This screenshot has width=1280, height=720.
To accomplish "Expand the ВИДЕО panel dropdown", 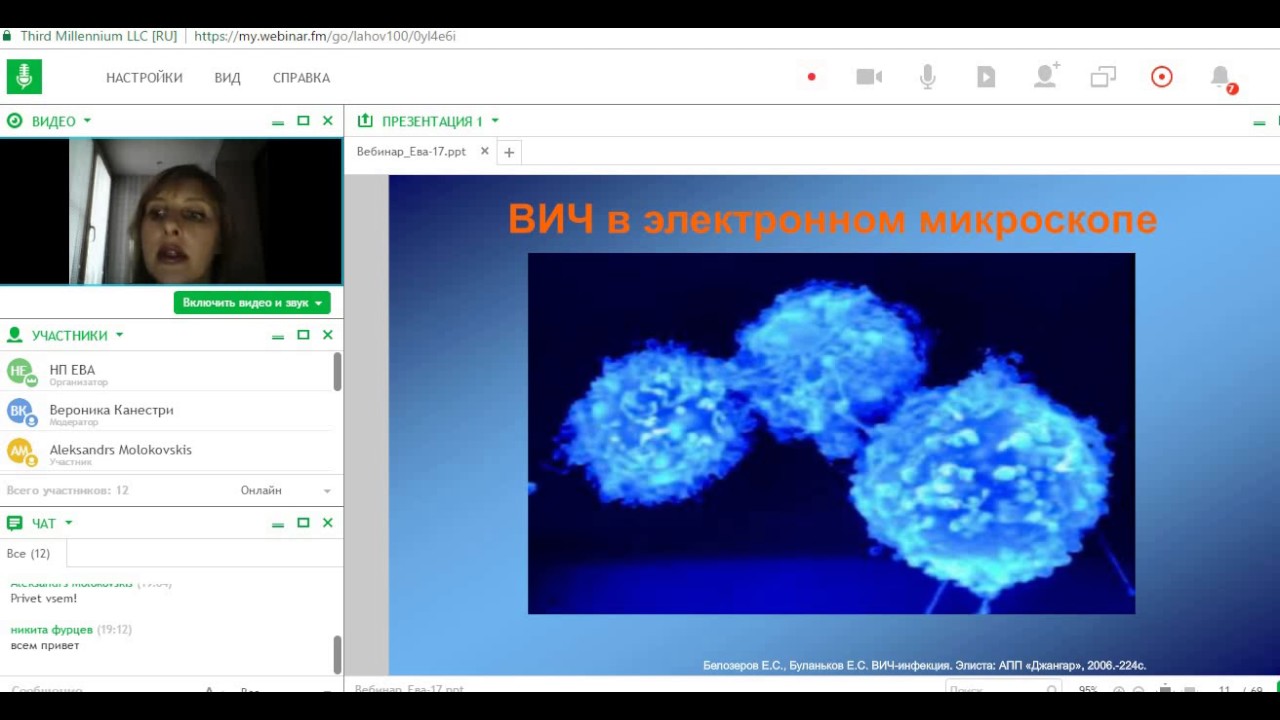I will (87, 121).
